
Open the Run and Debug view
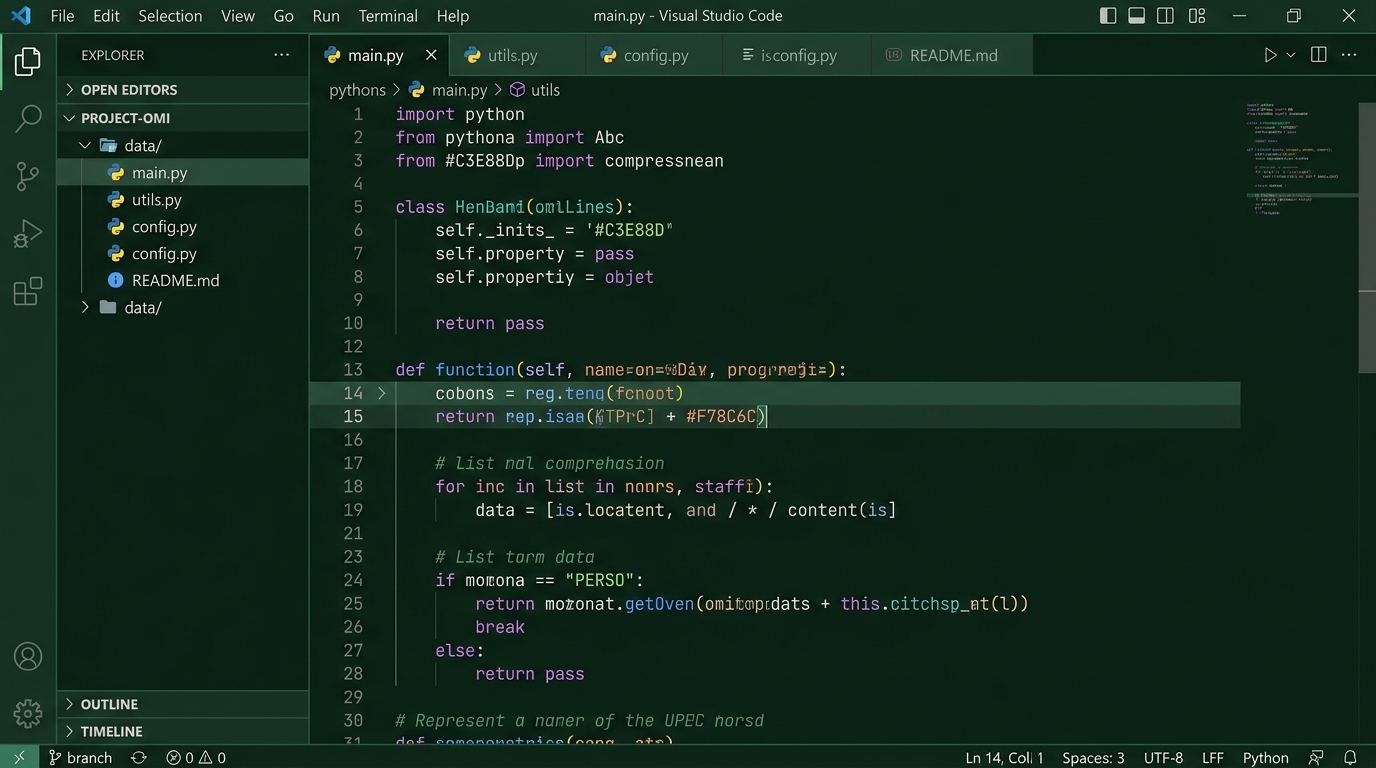[28, 234]
